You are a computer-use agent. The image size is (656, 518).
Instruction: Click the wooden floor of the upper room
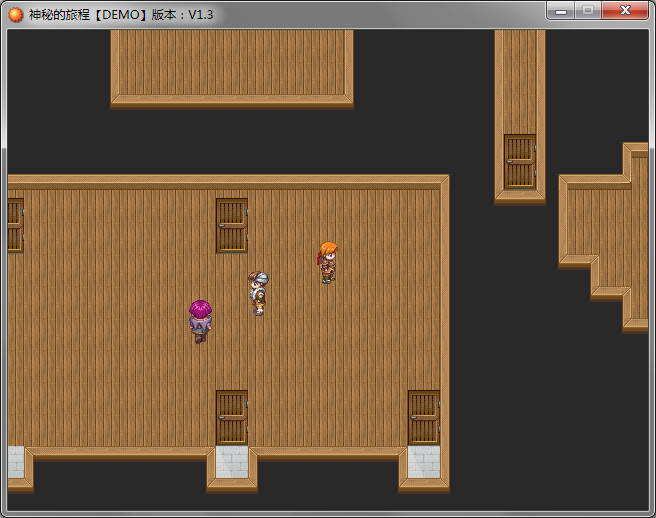(231, 62)
